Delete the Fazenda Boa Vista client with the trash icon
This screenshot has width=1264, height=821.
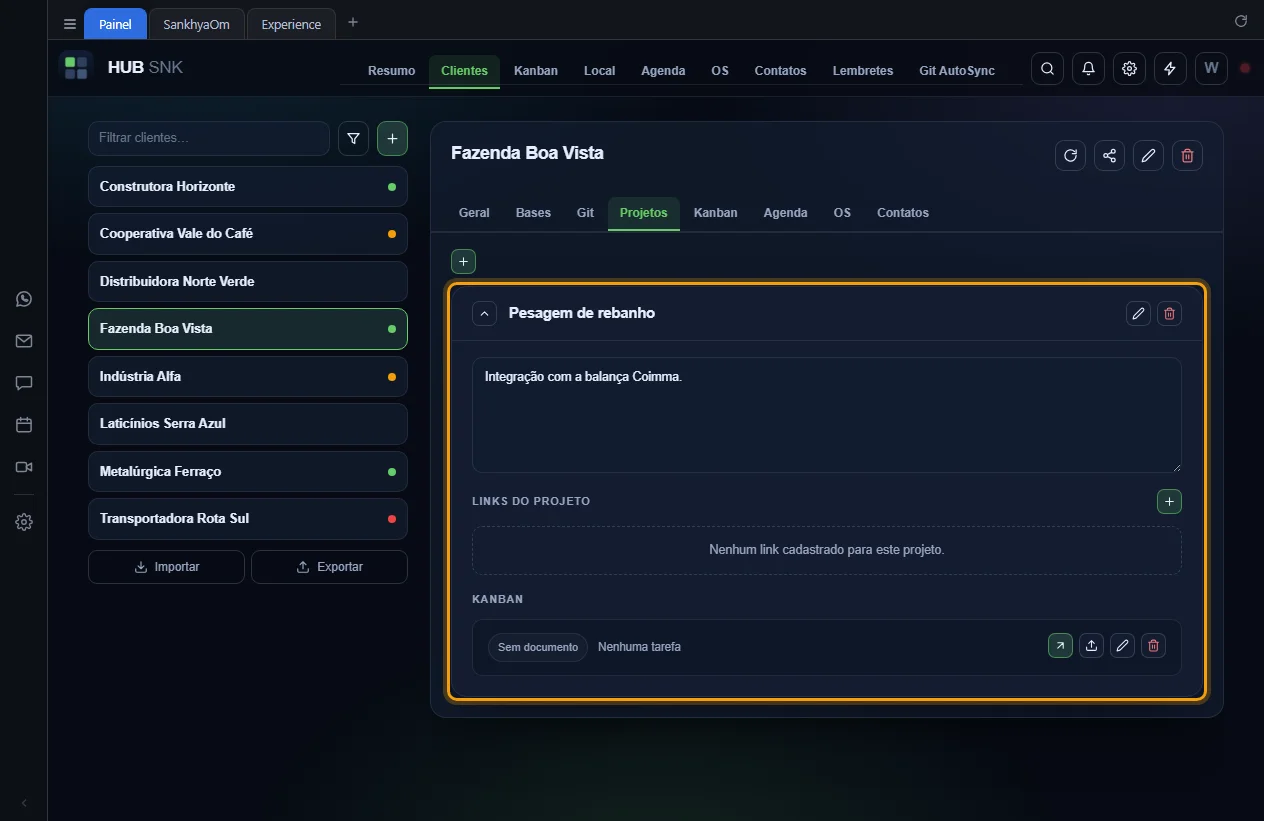click(x=1187, y=155)
